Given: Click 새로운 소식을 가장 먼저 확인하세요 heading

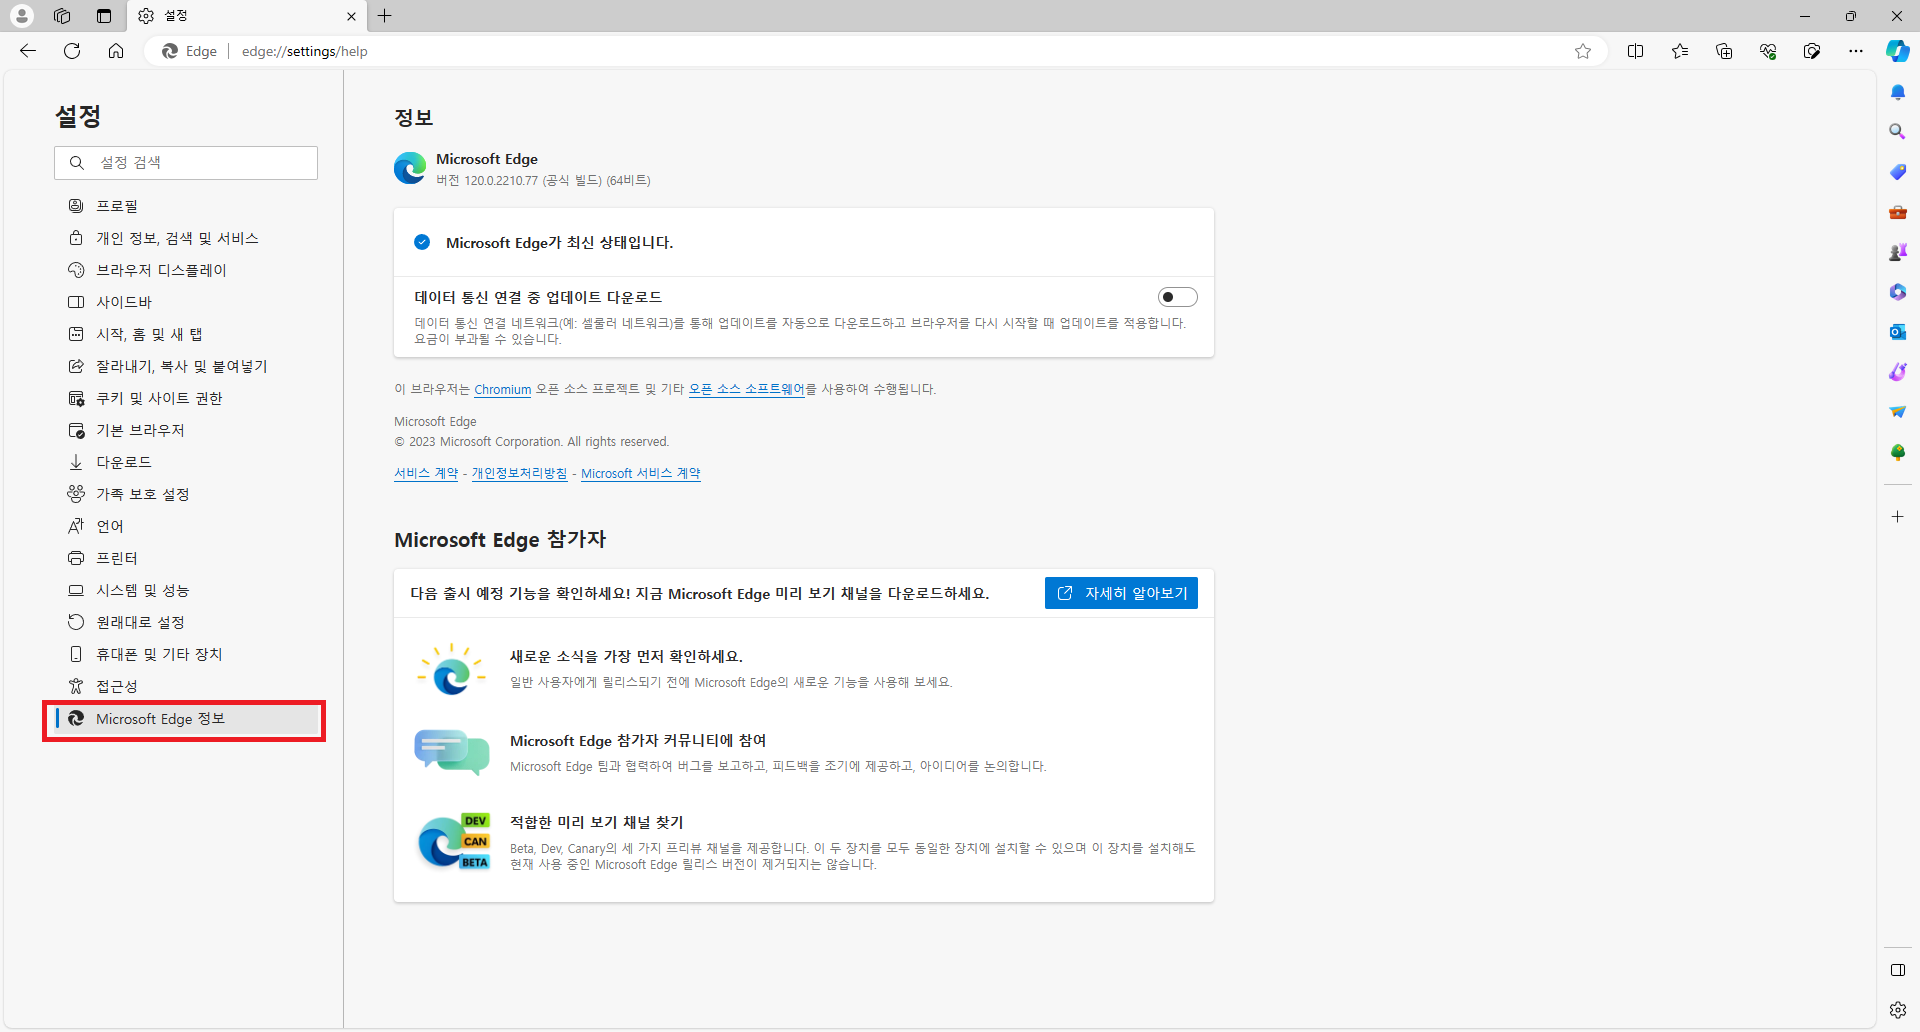Looking at the screenshot, I should click(627, 657).
